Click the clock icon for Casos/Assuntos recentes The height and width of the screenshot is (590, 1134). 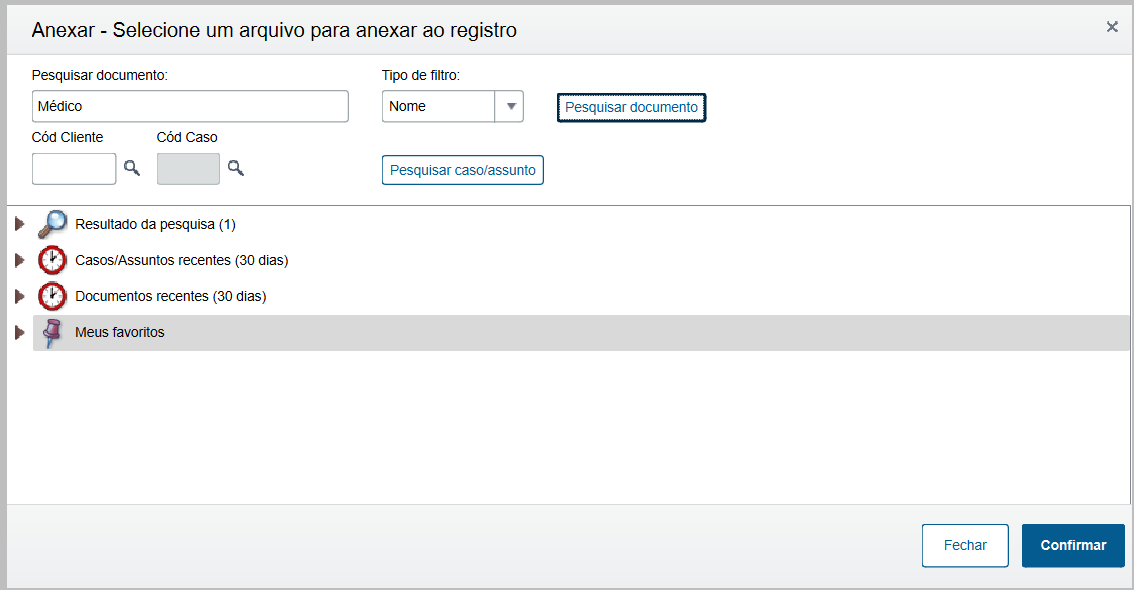53,260
